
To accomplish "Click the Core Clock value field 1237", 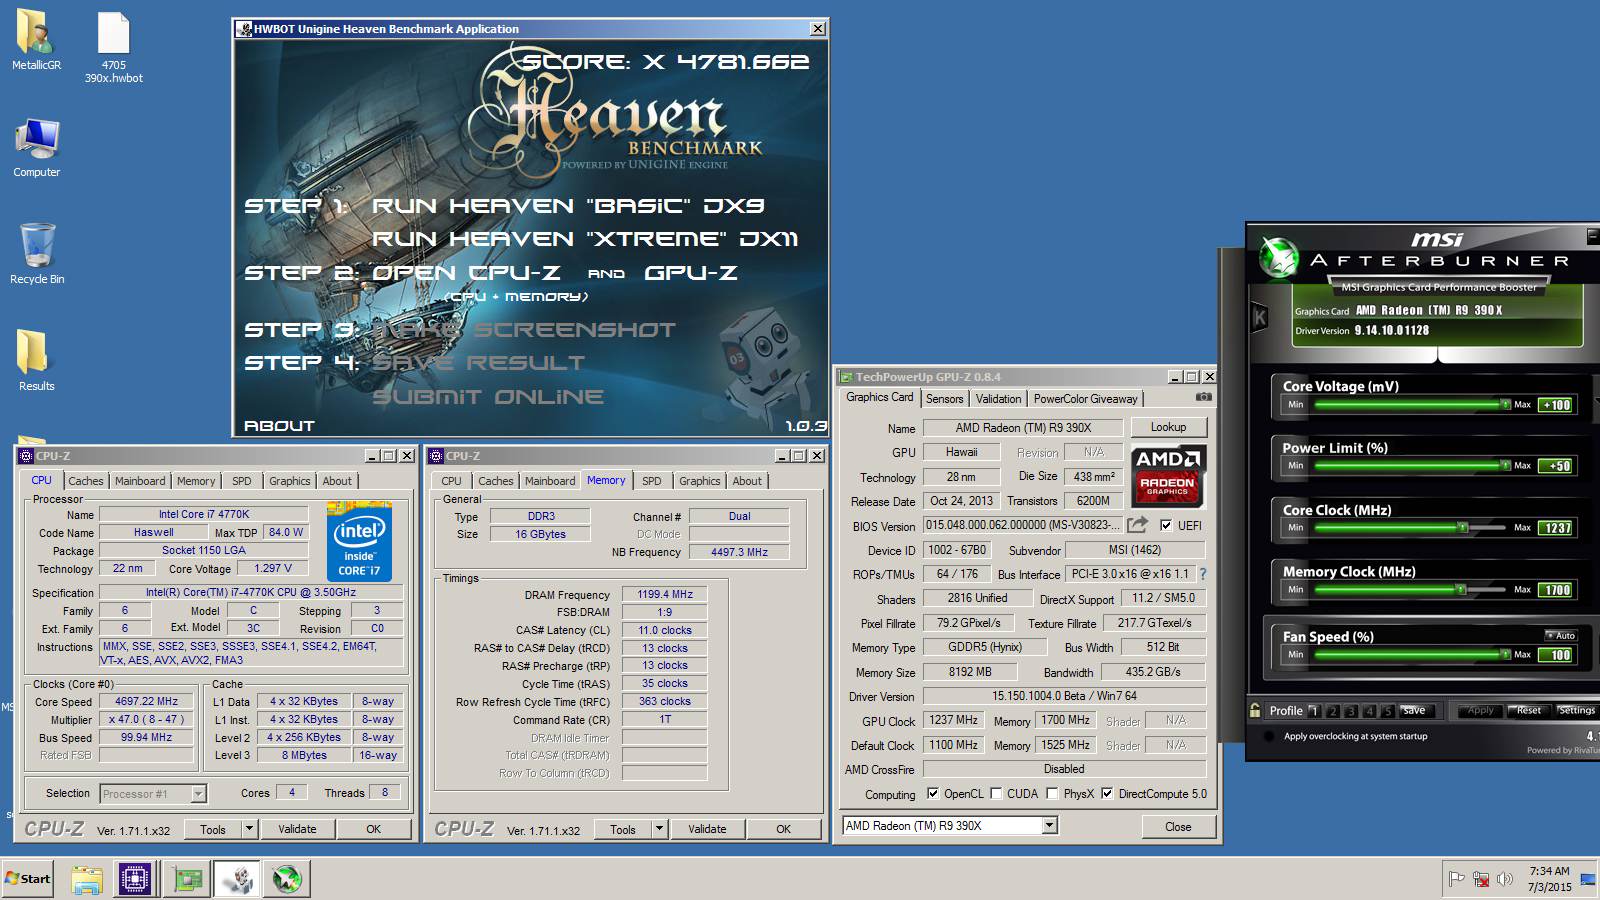I will [1557, 528].
